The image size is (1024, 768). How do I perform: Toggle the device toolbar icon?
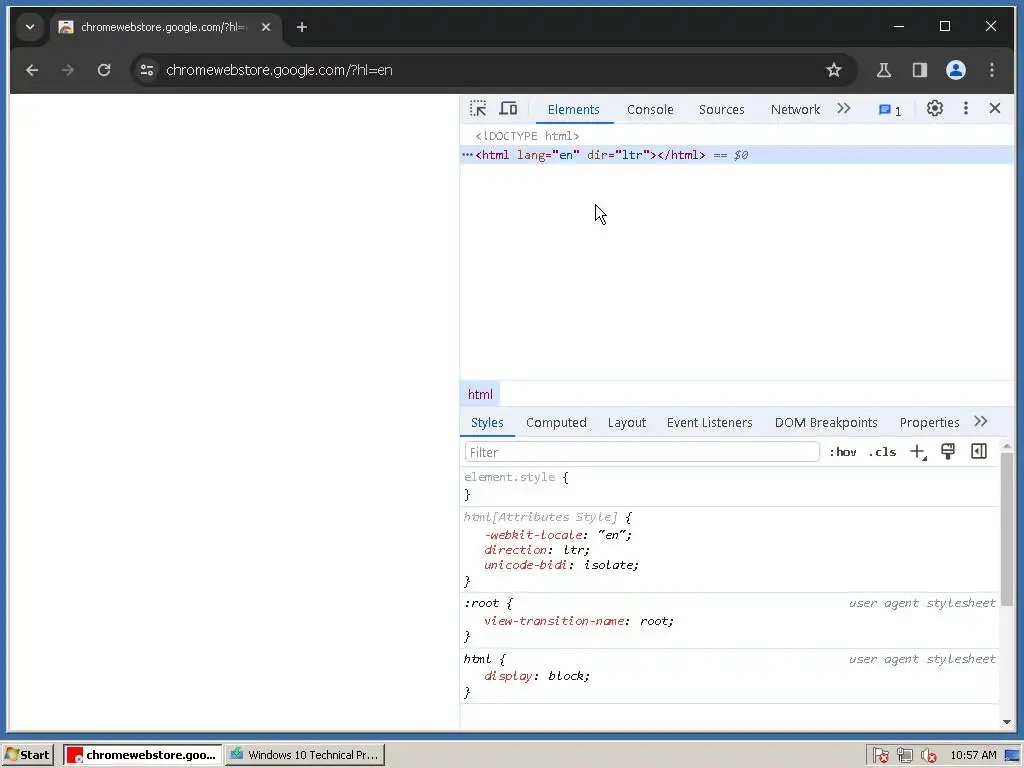coord(508,108)
